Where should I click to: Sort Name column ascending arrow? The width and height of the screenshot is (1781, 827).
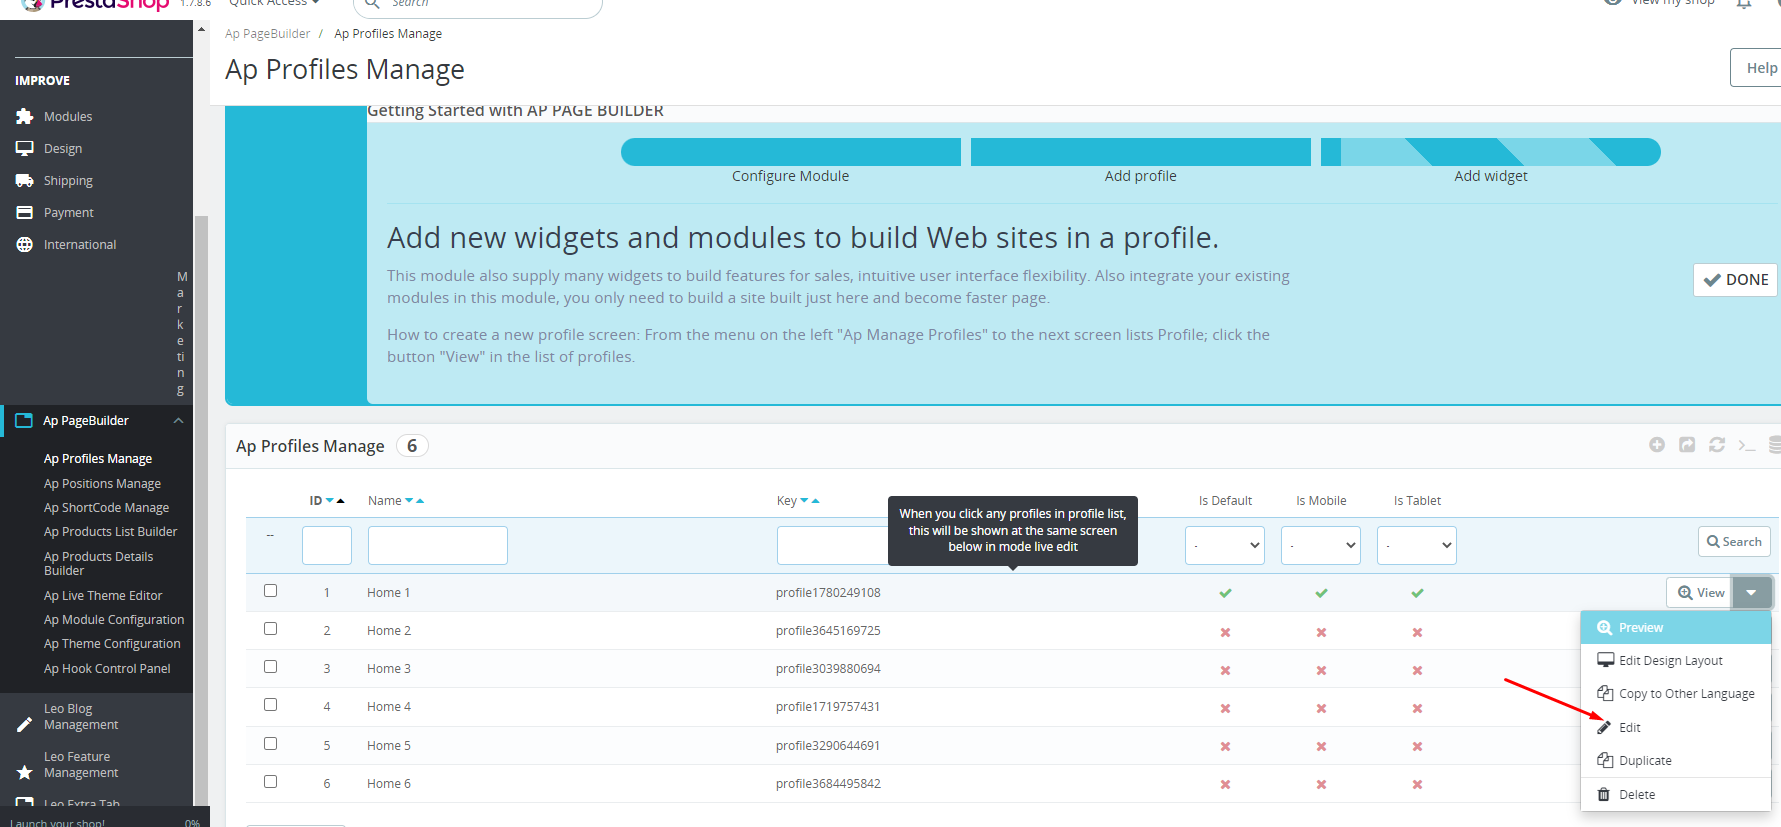pyautogui.click(x=420, y=501)
